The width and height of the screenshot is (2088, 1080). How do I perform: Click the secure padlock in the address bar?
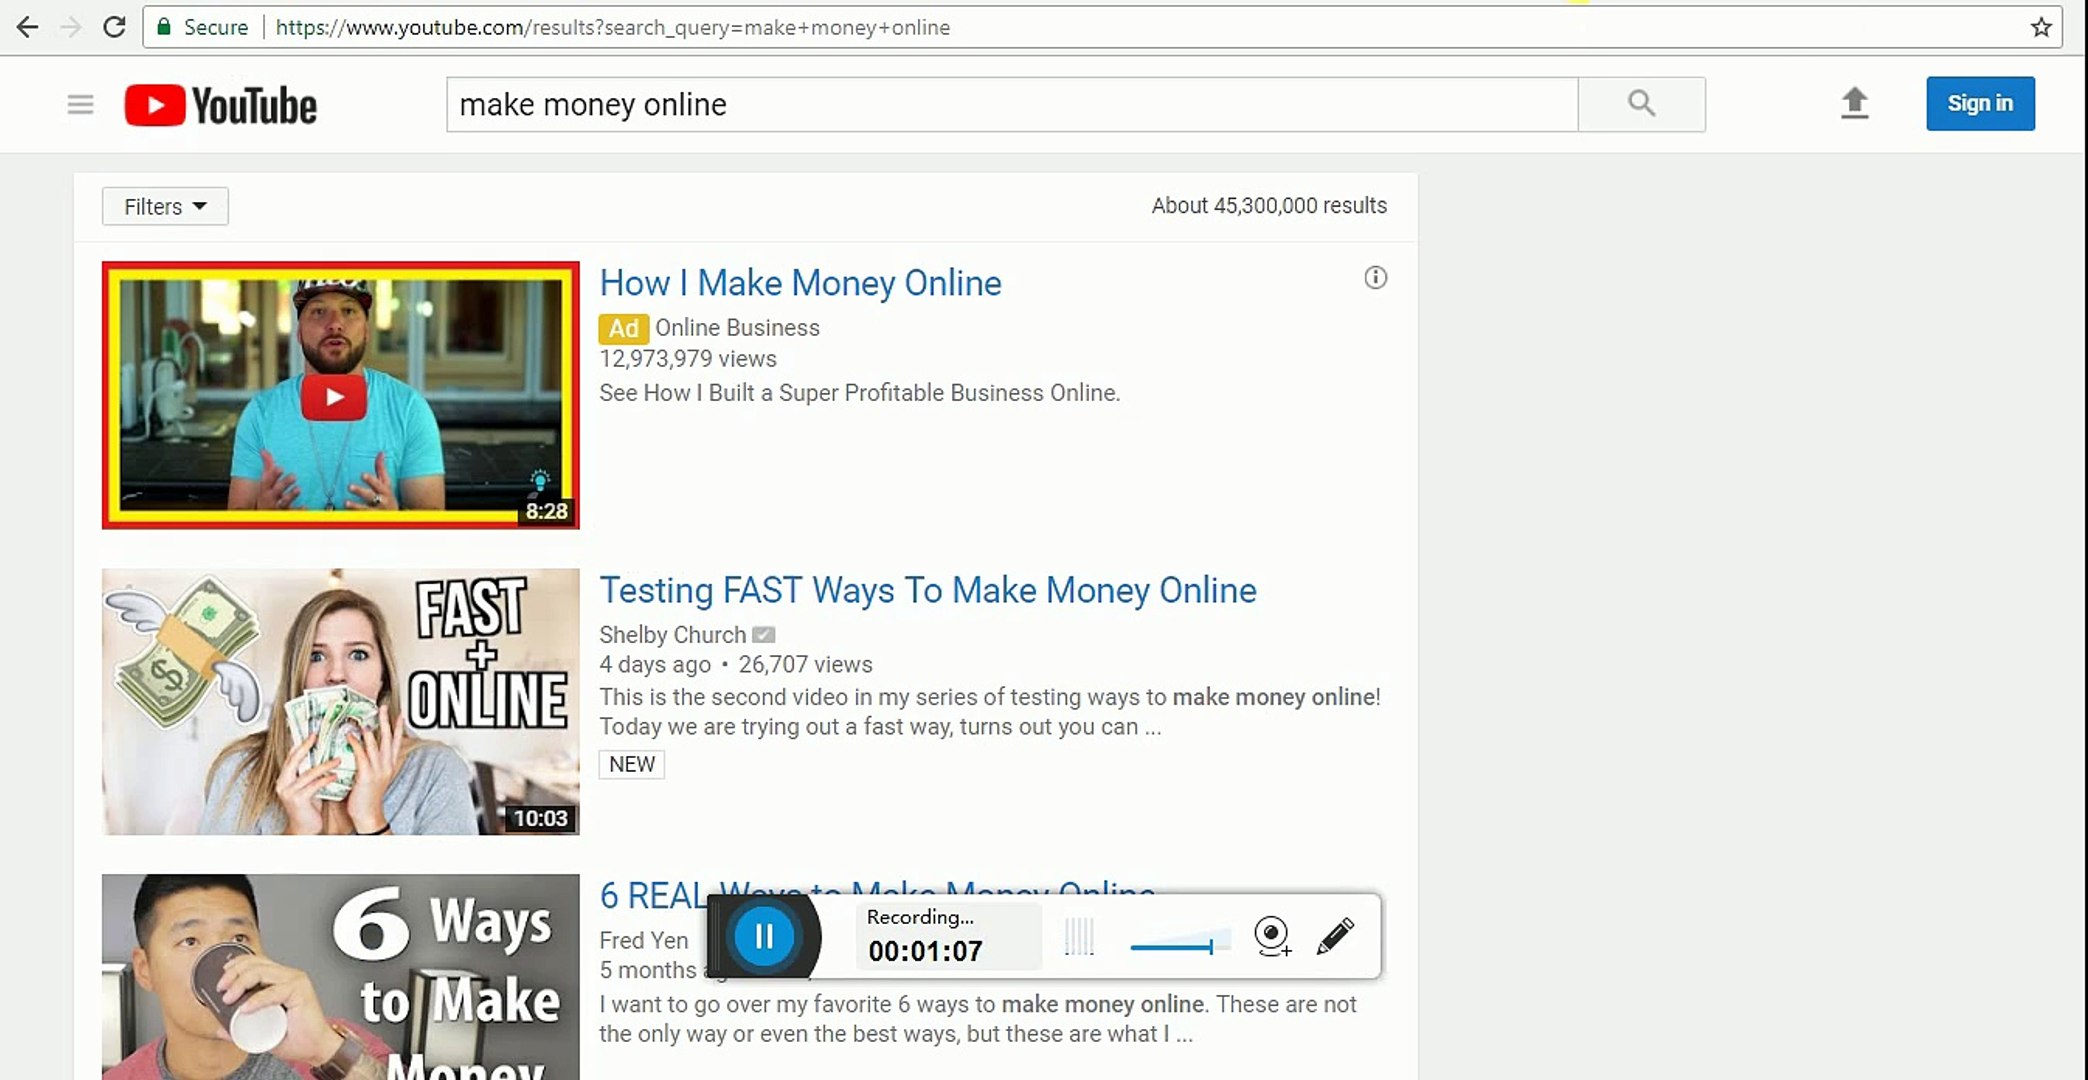(x=166, y=27)
